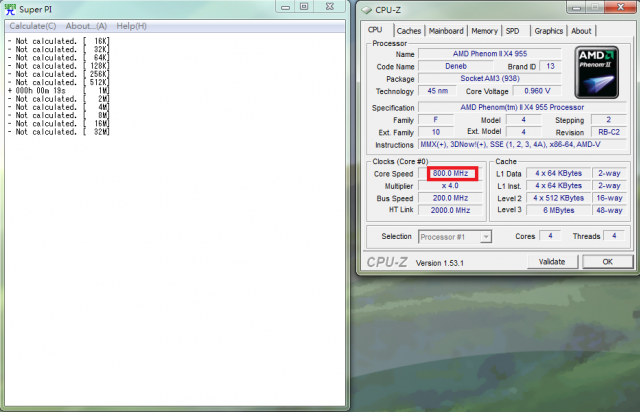640x412 pixels.
Task: Click the AMD Phenom II processor logo
Action: point(597,72)
